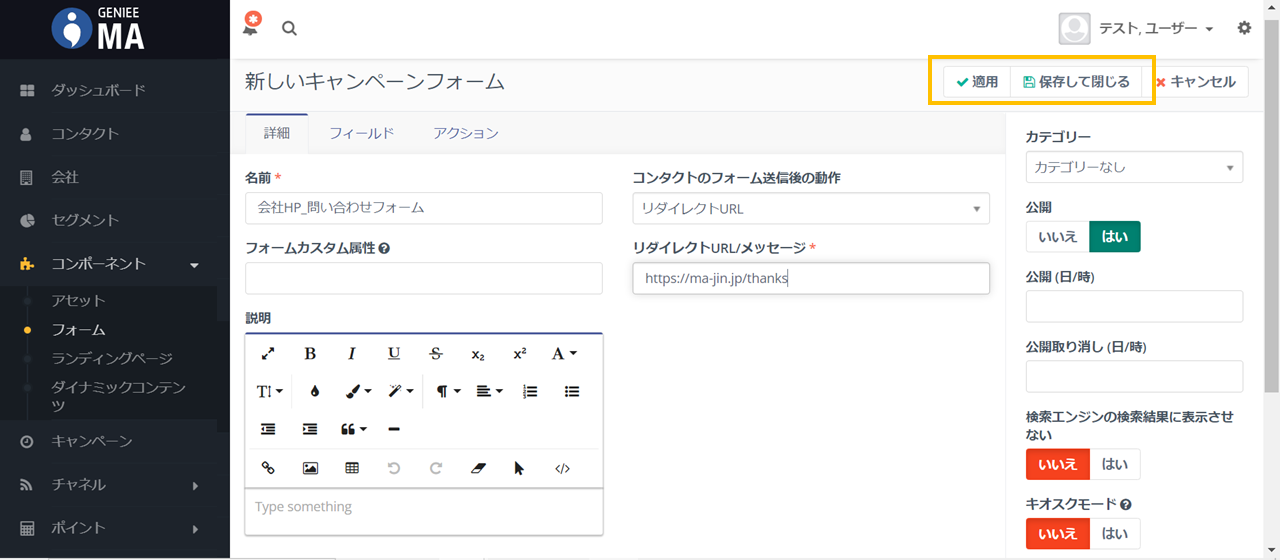
Task: Insert an image in the editor
Action: pos(310,468)
